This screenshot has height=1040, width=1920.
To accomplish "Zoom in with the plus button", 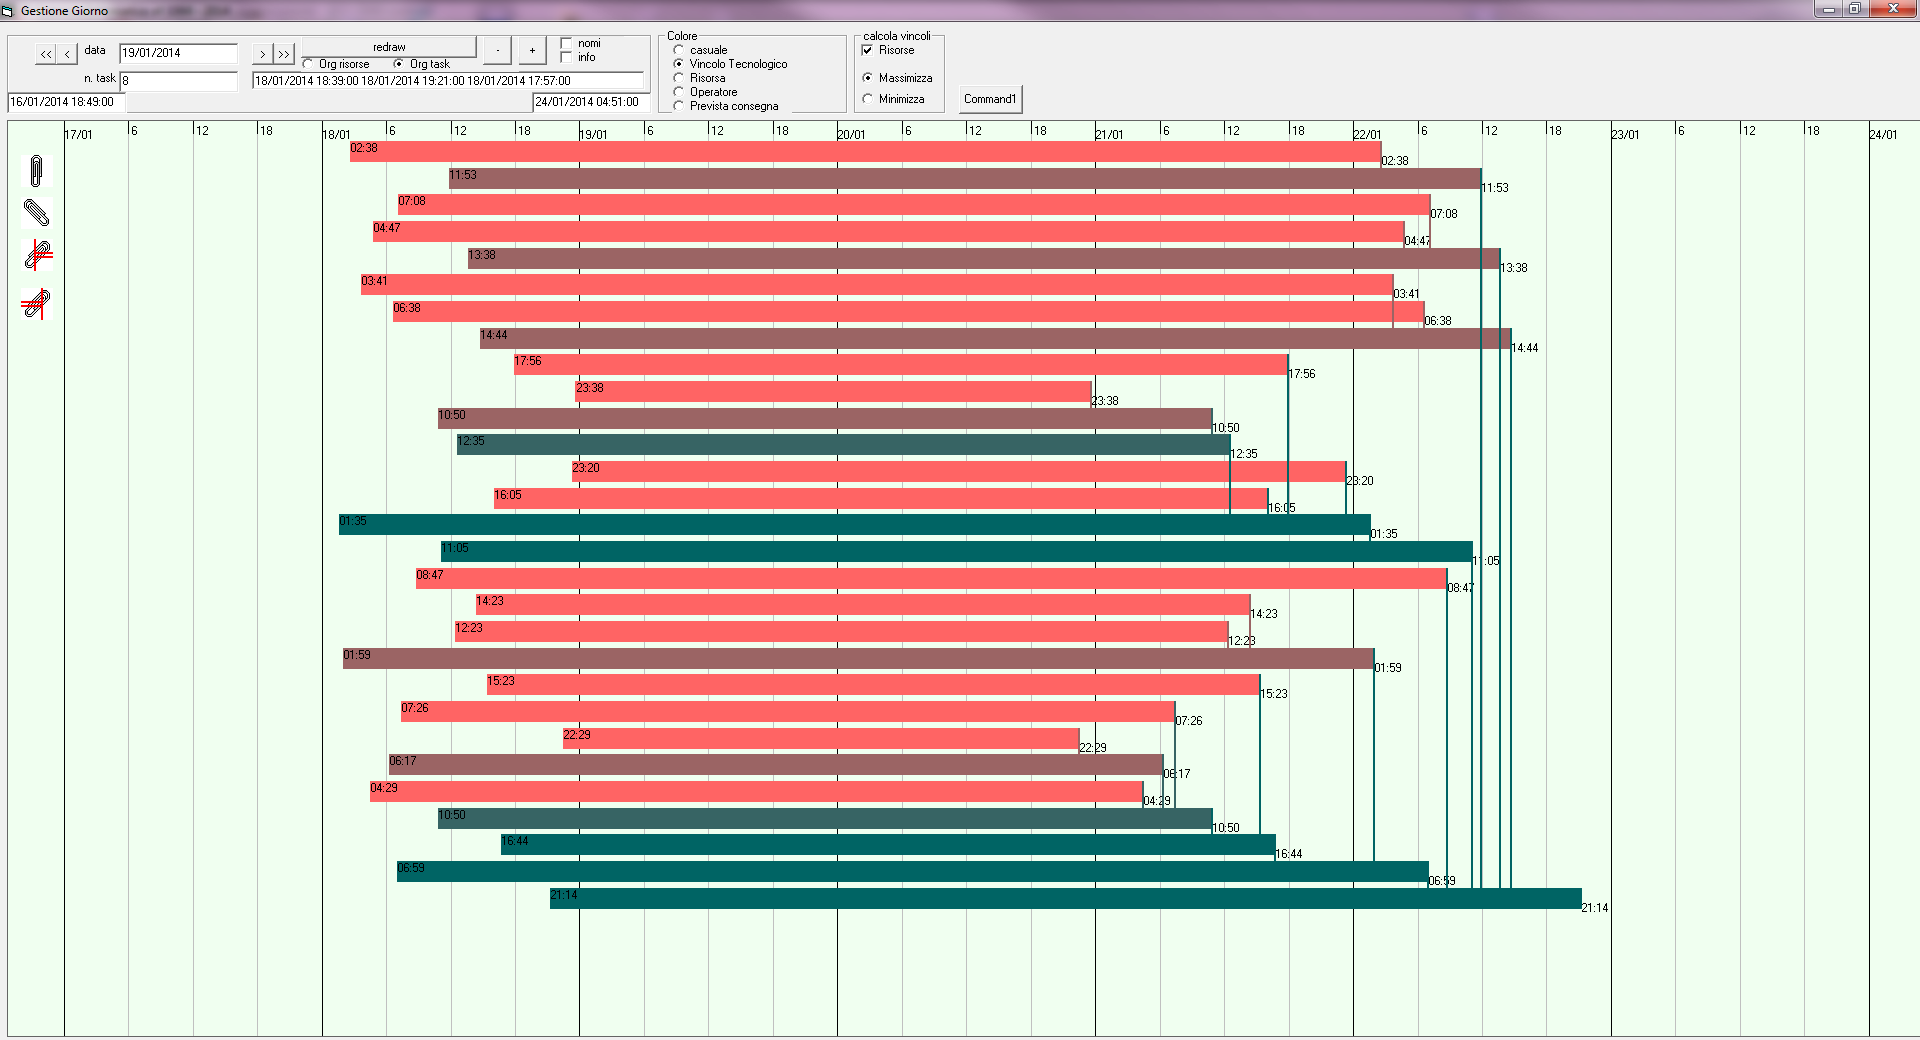I will 532,50.
